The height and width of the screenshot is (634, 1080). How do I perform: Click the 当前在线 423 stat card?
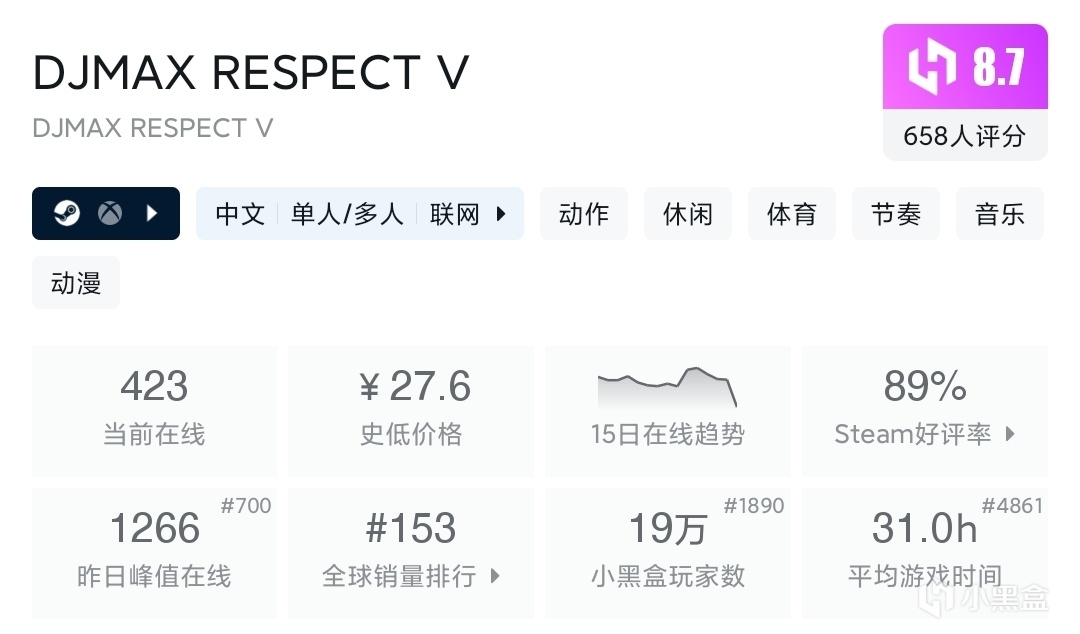154,411
